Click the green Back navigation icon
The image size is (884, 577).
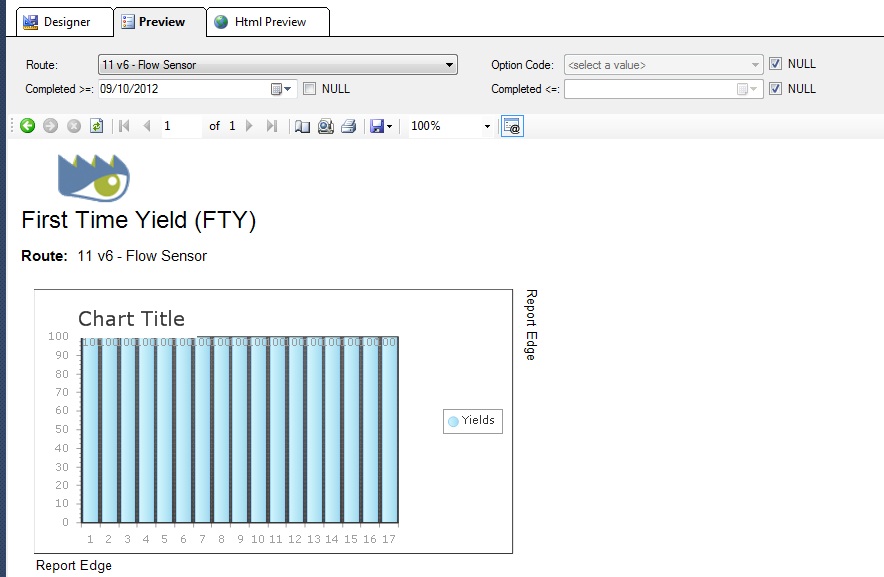tap(28, 126)
